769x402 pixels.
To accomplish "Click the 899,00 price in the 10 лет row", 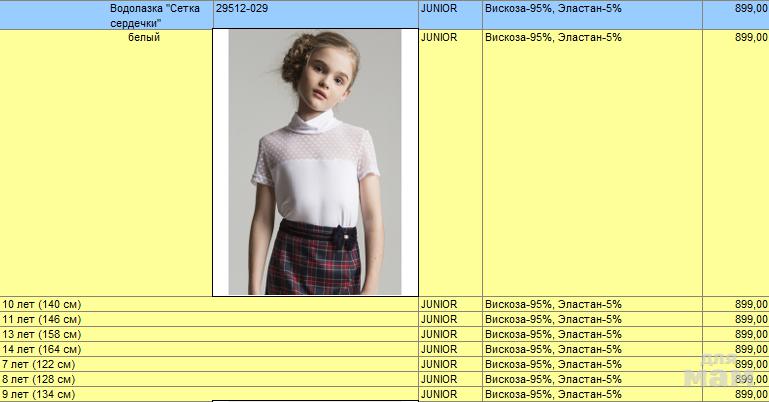I will tap(750, 304).
